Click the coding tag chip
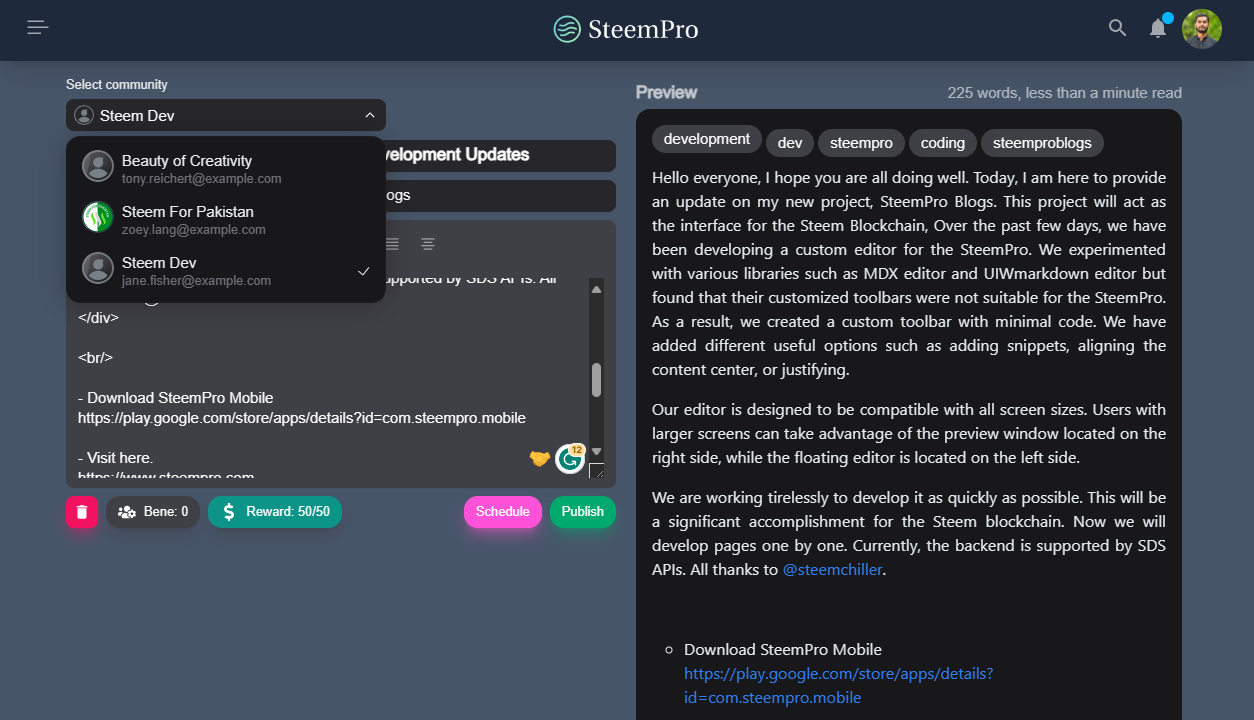The image size is (1254, 720). click(x=943, y=143)
